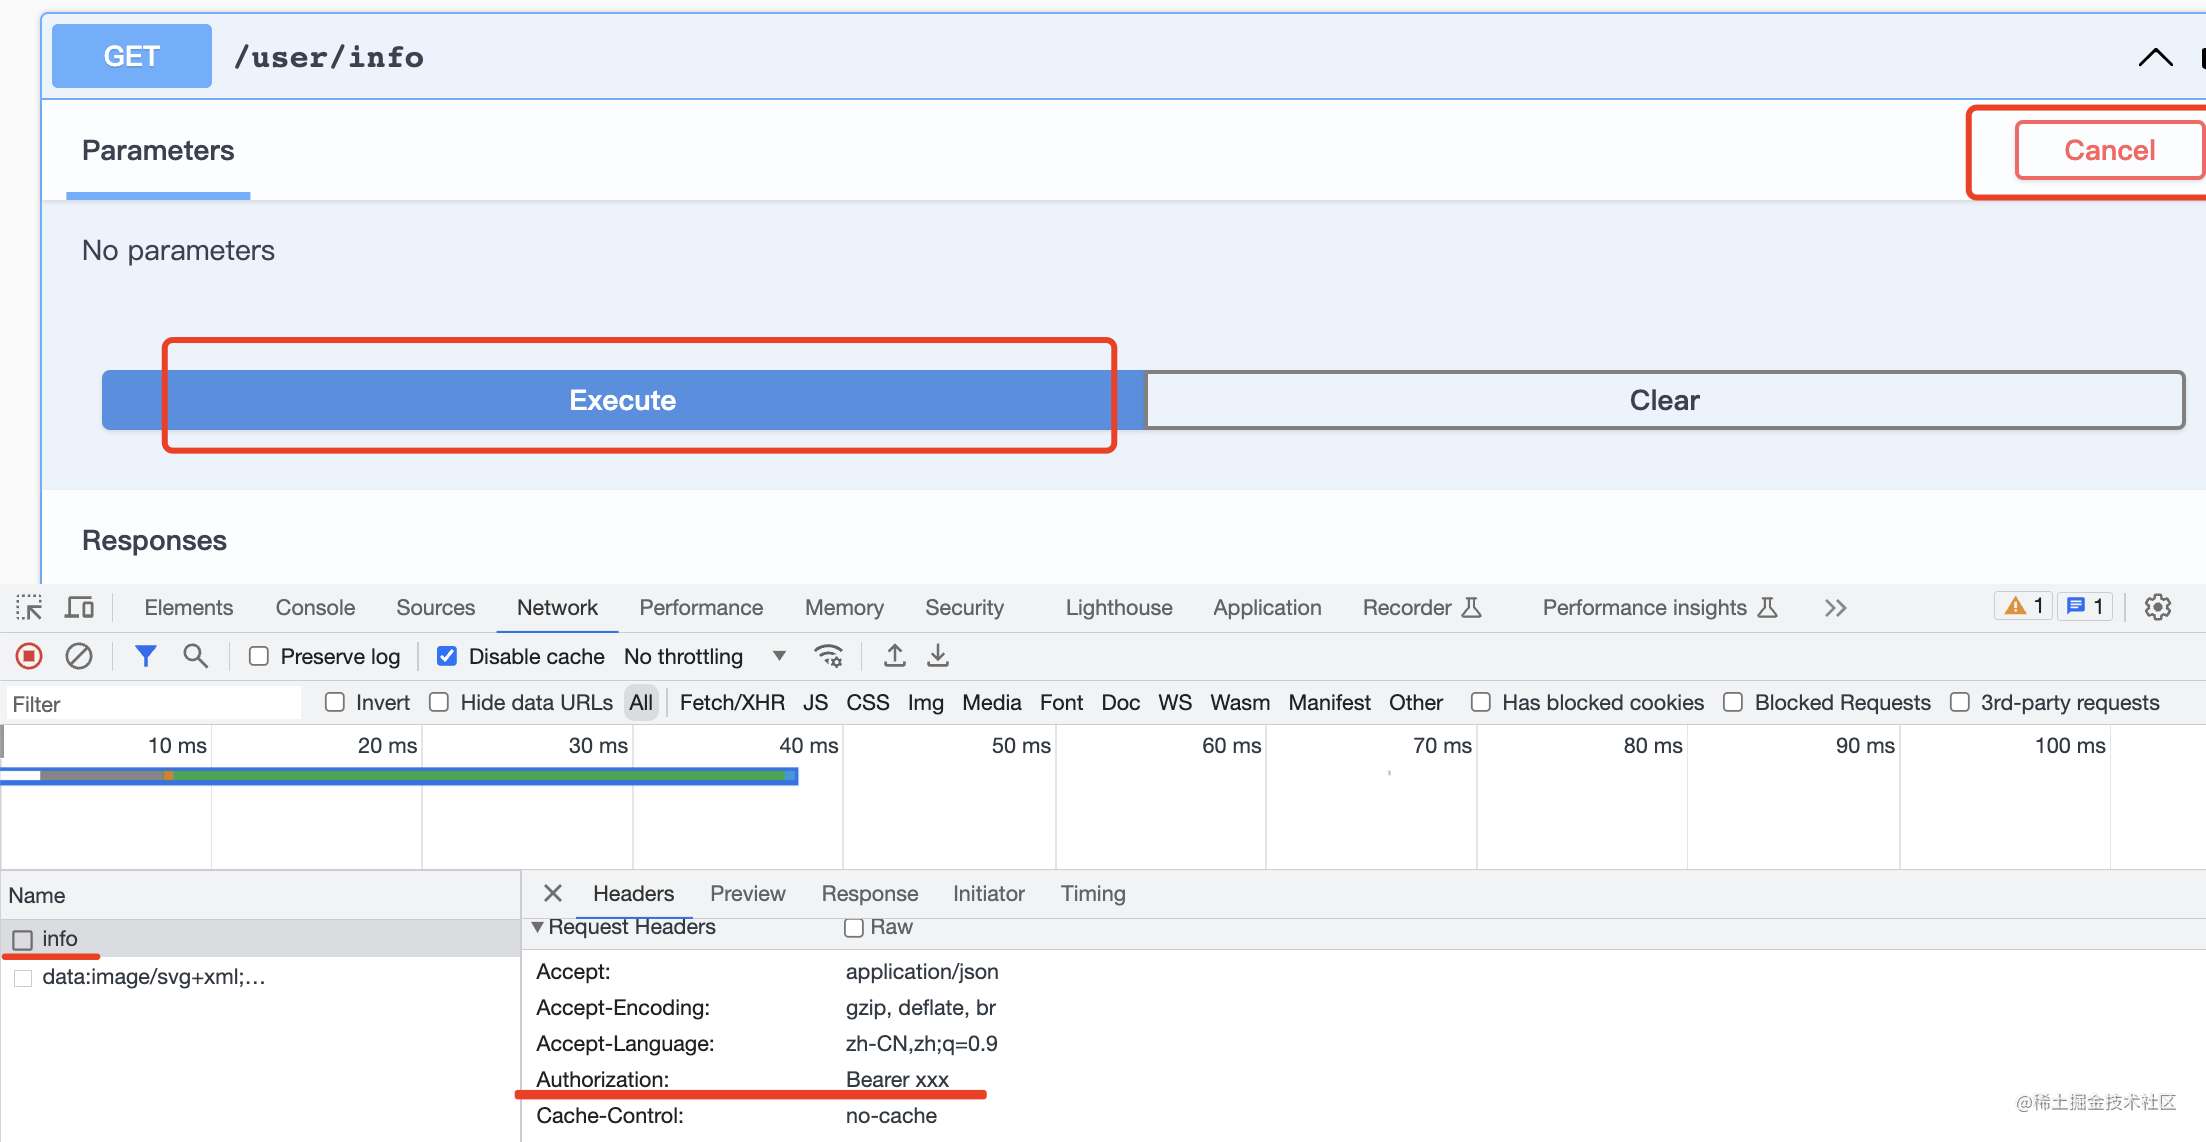Image resolution: width=2206 pixels, height=1142 pixels.
Task: Show more DevTools tabs chevron
Action: coord(1835,608)
